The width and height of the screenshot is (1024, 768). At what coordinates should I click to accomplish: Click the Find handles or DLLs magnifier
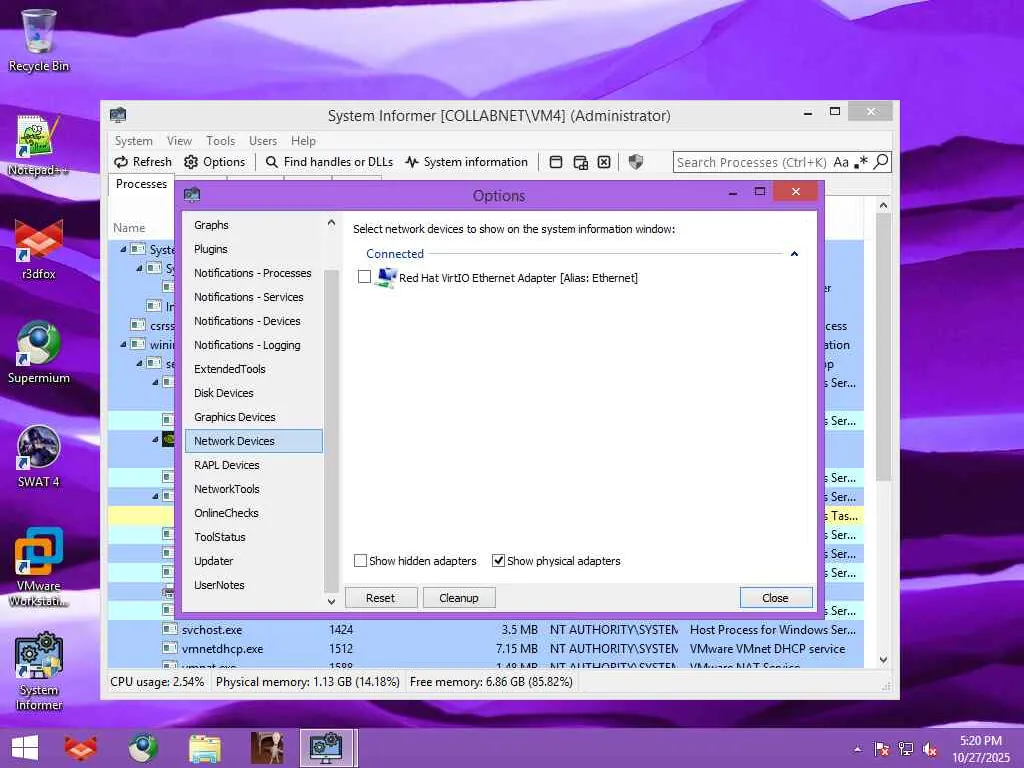tap(272, 162)
